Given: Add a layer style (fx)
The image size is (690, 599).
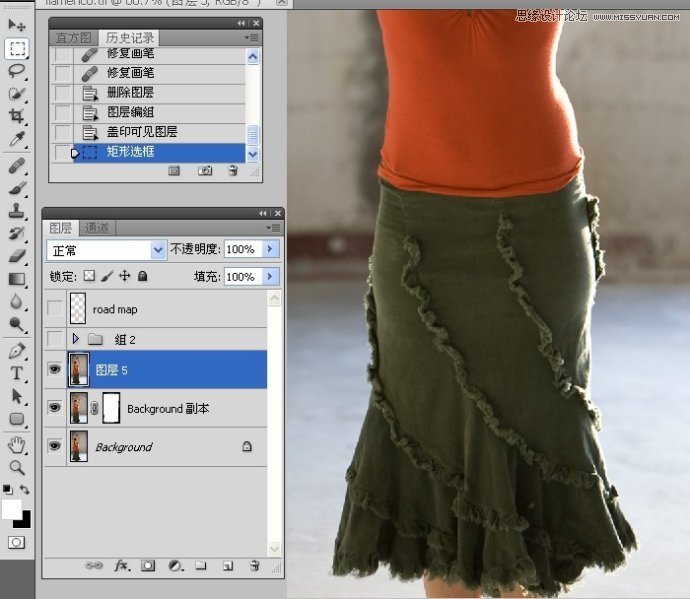Looking at the screenshot, I should [122, 566].
